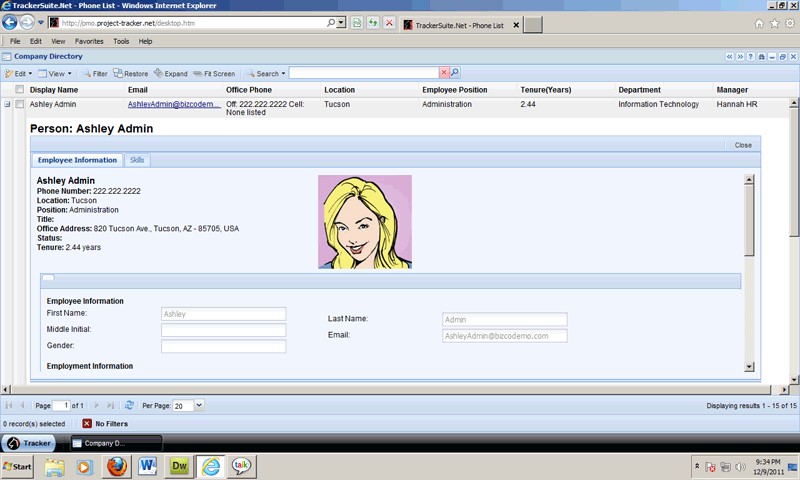This screenshot has width=800, height=480.
Task: Go to the previous results page
Action: [22, 405]
